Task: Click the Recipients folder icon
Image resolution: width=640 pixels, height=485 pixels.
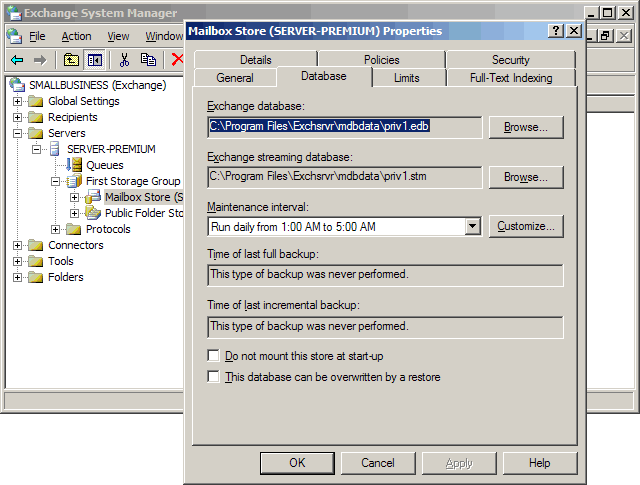Action: coord(36,117)
